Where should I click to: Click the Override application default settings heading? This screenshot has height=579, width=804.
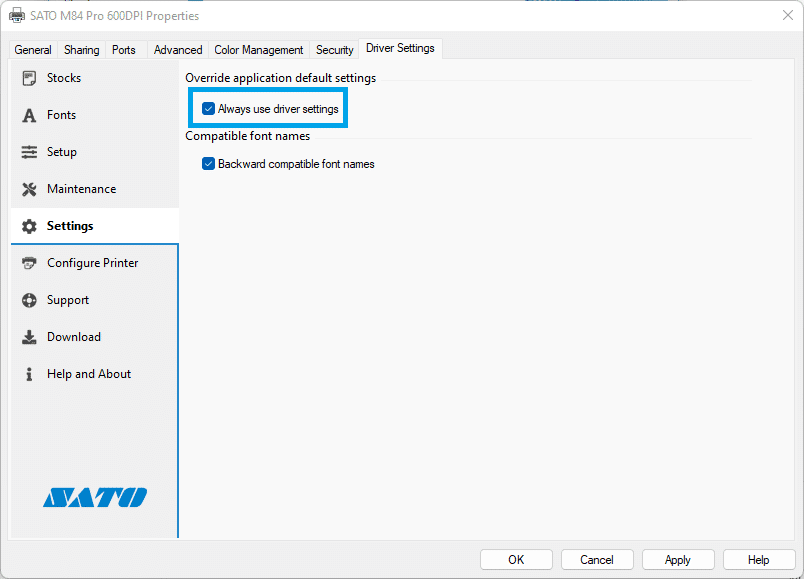[280, 78]
